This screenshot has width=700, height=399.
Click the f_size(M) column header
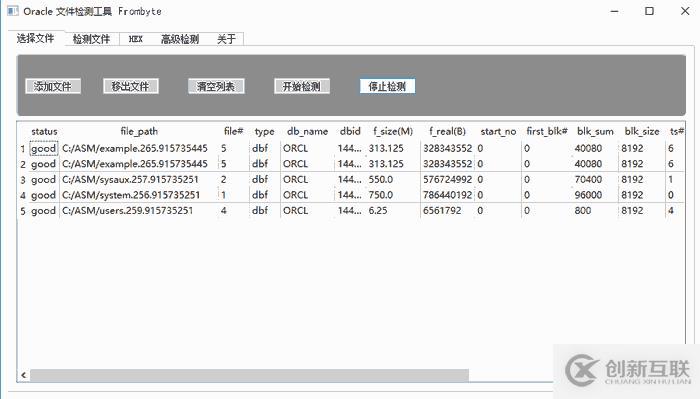pyautogui.click(x=393, y=131)
